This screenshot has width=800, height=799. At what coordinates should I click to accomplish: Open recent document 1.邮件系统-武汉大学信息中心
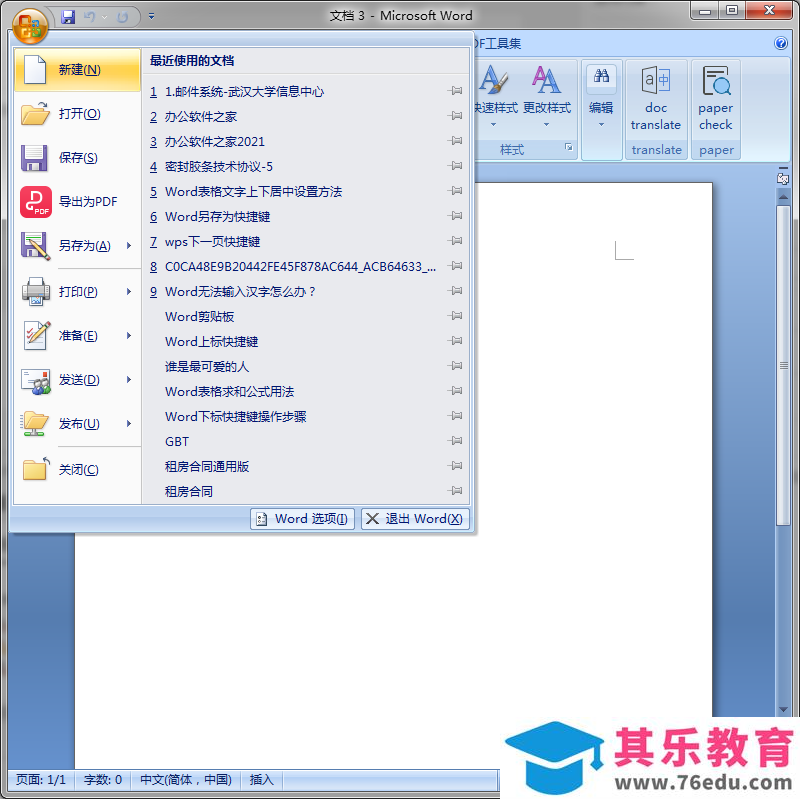tap(244, 91)
